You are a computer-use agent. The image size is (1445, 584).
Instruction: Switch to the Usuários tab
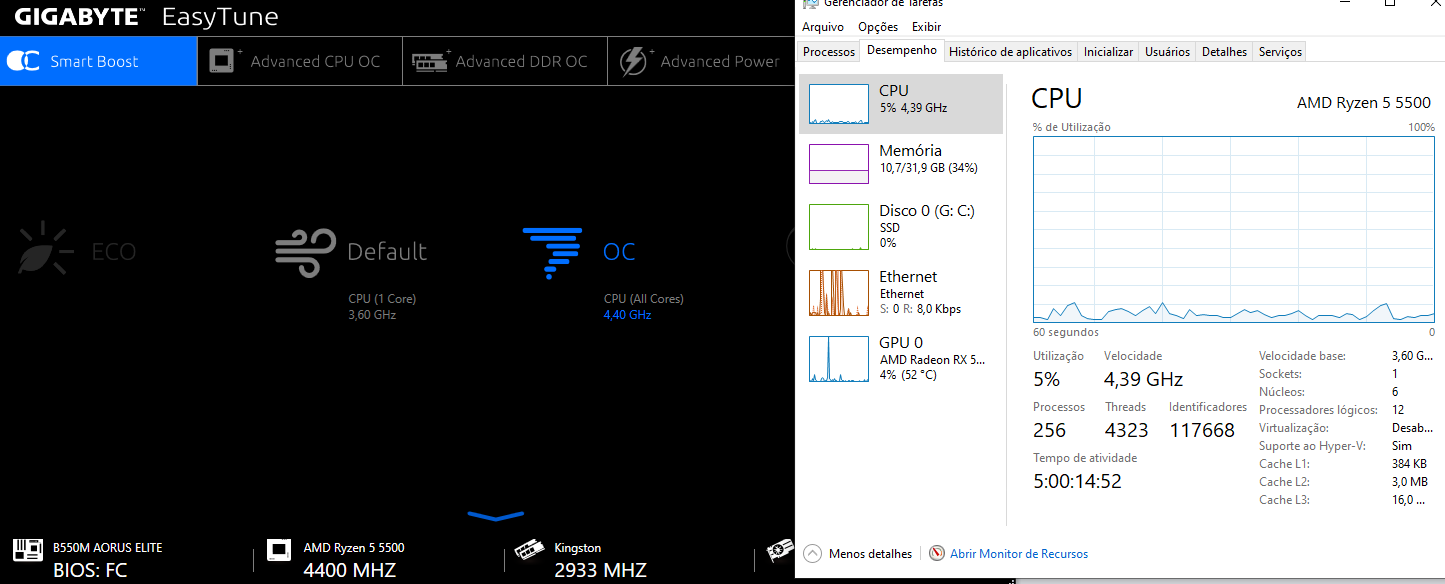(x=1167, y=51)
